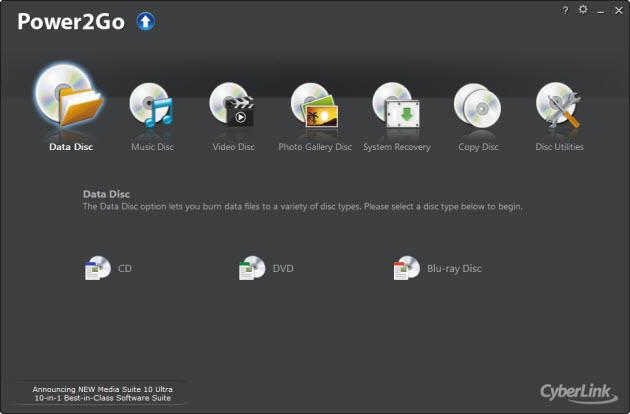Minimize the Power2Go window
Screen dimensions: 630x414
coord(601,11)
